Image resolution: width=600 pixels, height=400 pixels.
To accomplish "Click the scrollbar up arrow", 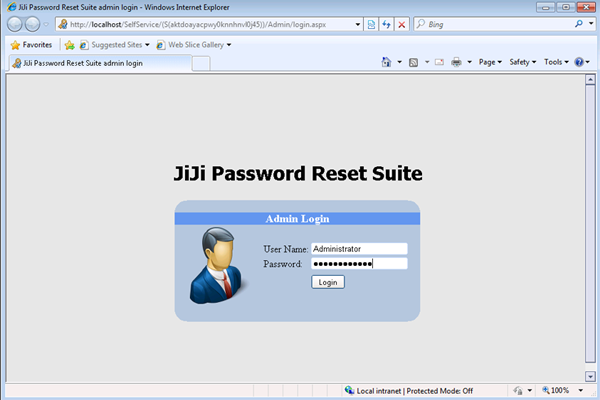I will [x=590, y=80].
